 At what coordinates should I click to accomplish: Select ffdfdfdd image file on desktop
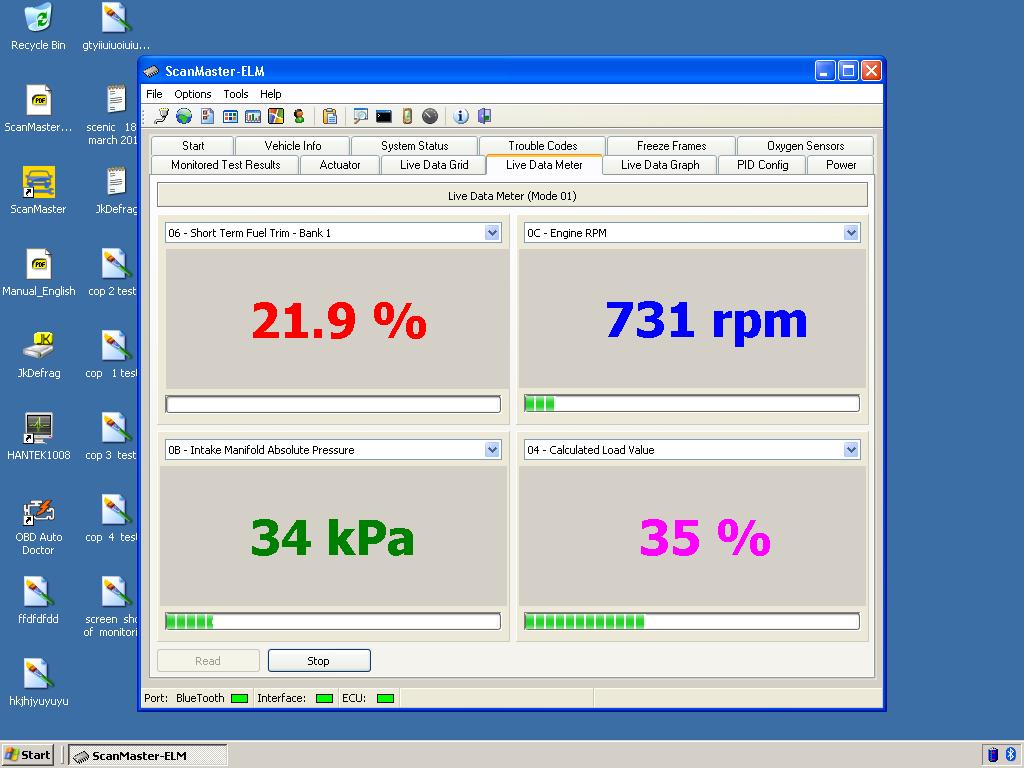point(39,600)
